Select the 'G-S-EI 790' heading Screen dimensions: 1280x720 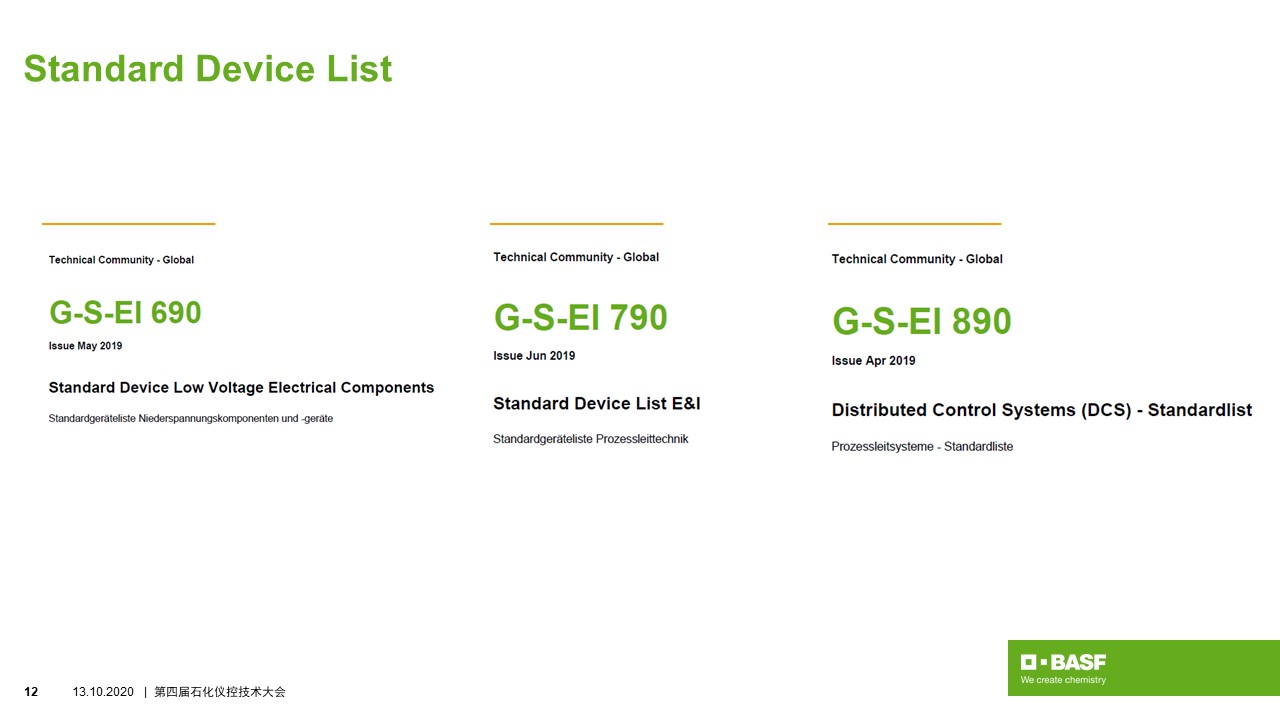(580, 318)
